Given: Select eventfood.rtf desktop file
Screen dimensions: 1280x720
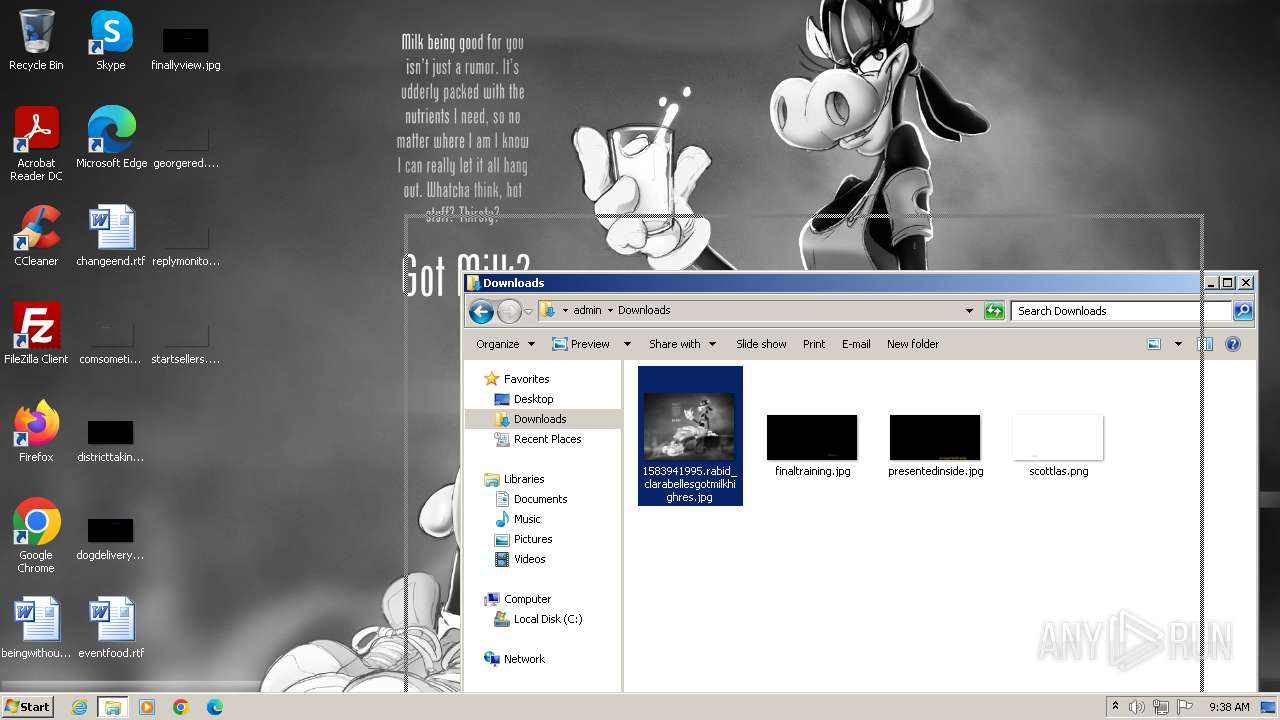Looking at the screenshot, I should [111, 627].
